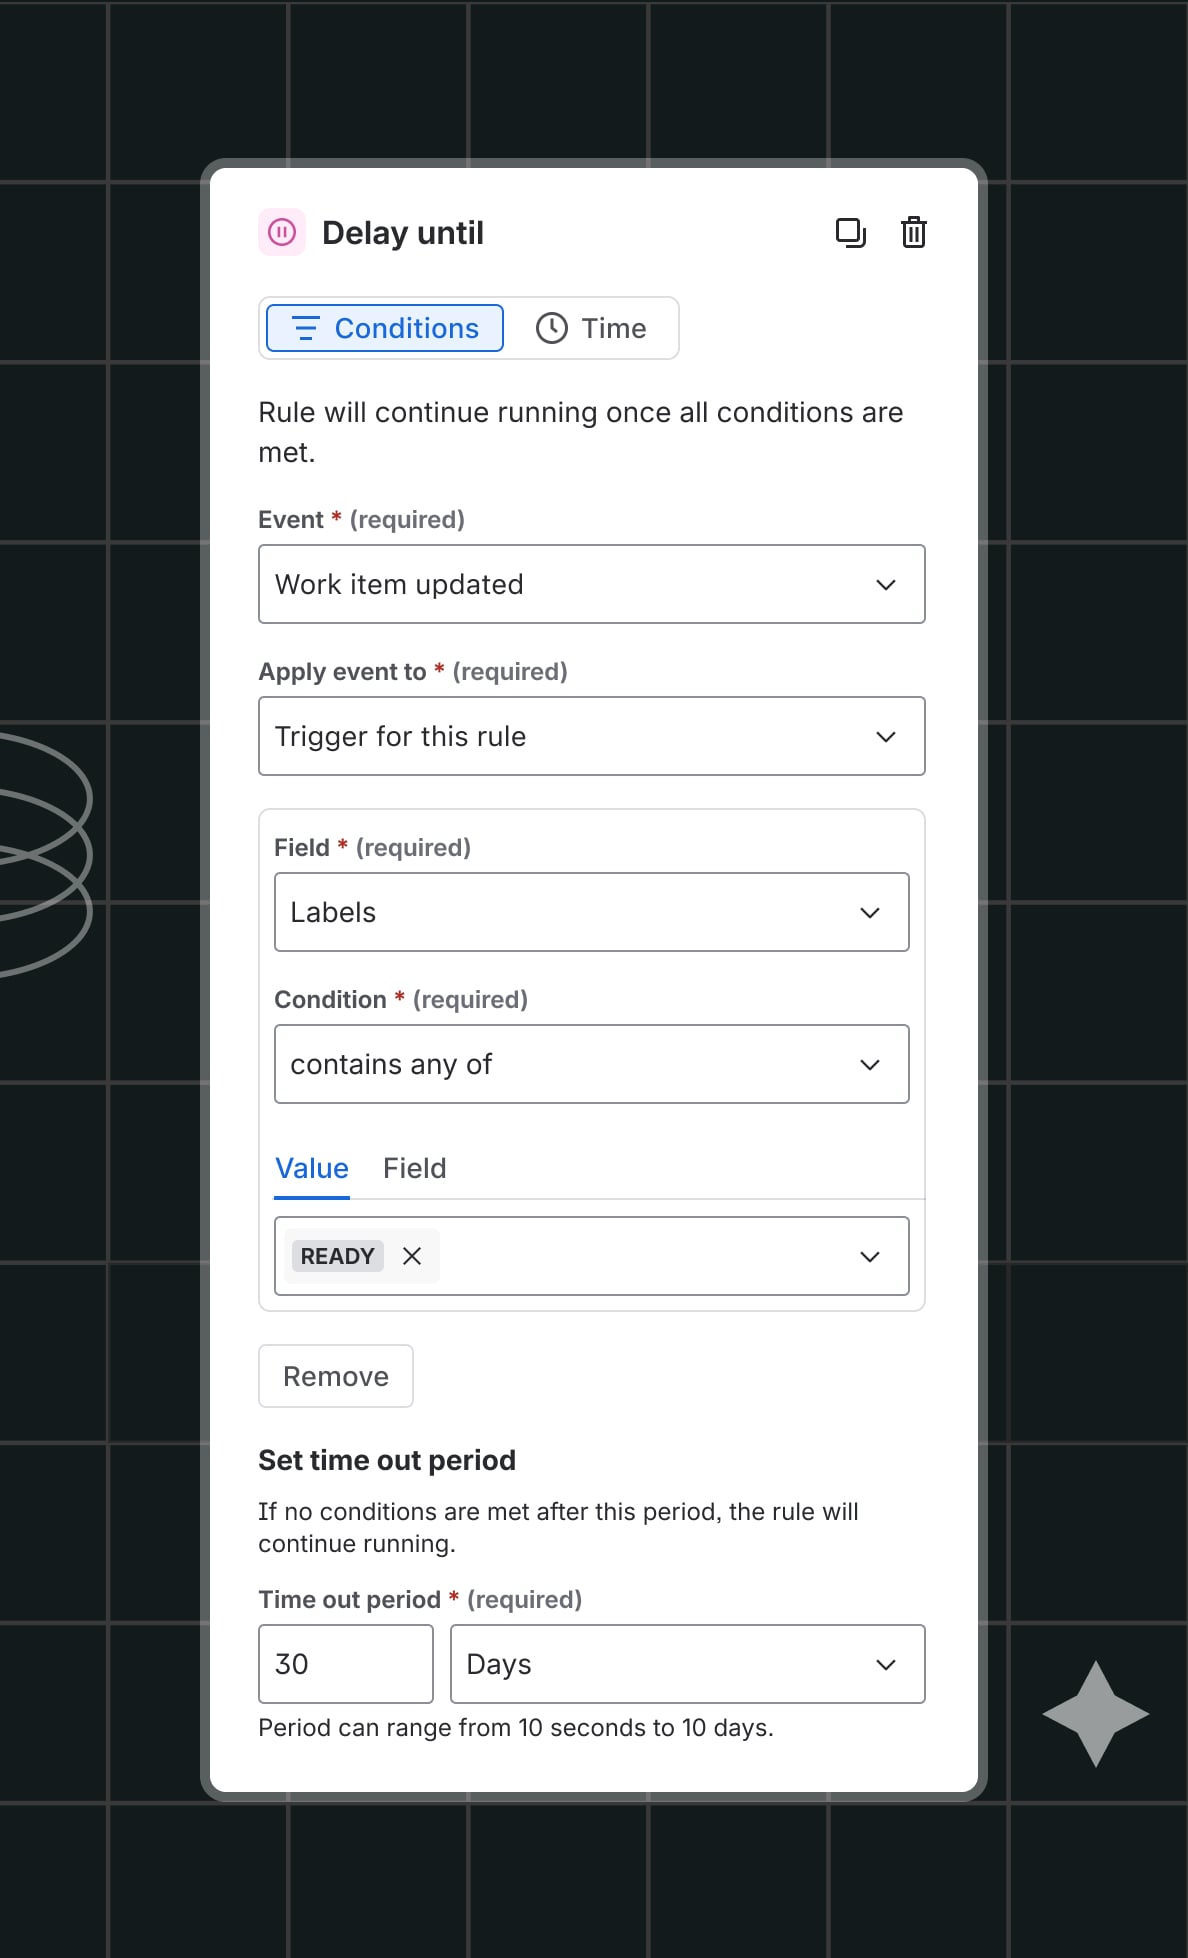Click the READY label chip
Viewport: 1188px width, 1958px height.
[x=338, y=1256]
